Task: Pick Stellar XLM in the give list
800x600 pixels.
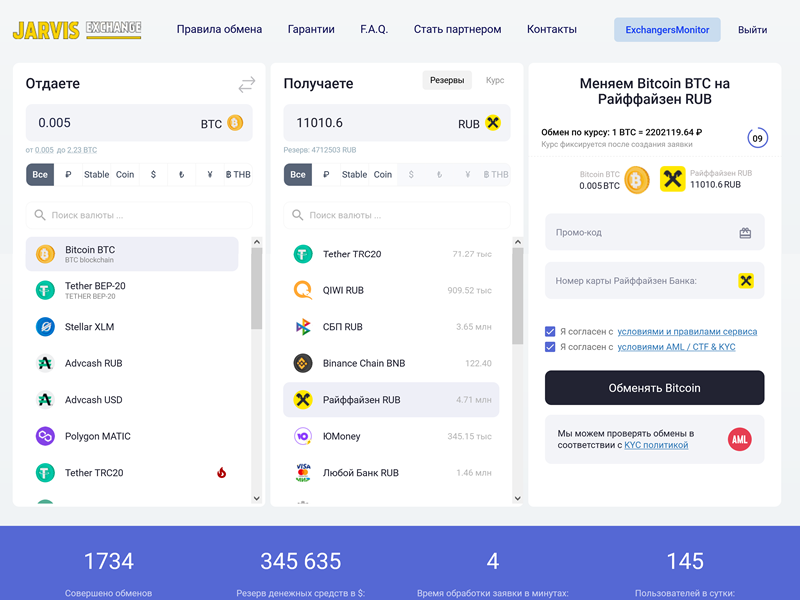Action: click(132, 327)
